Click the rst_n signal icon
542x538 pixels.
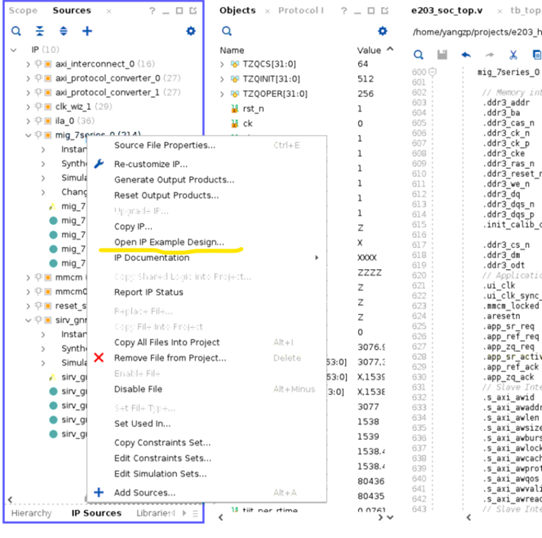tap(235, 109)
